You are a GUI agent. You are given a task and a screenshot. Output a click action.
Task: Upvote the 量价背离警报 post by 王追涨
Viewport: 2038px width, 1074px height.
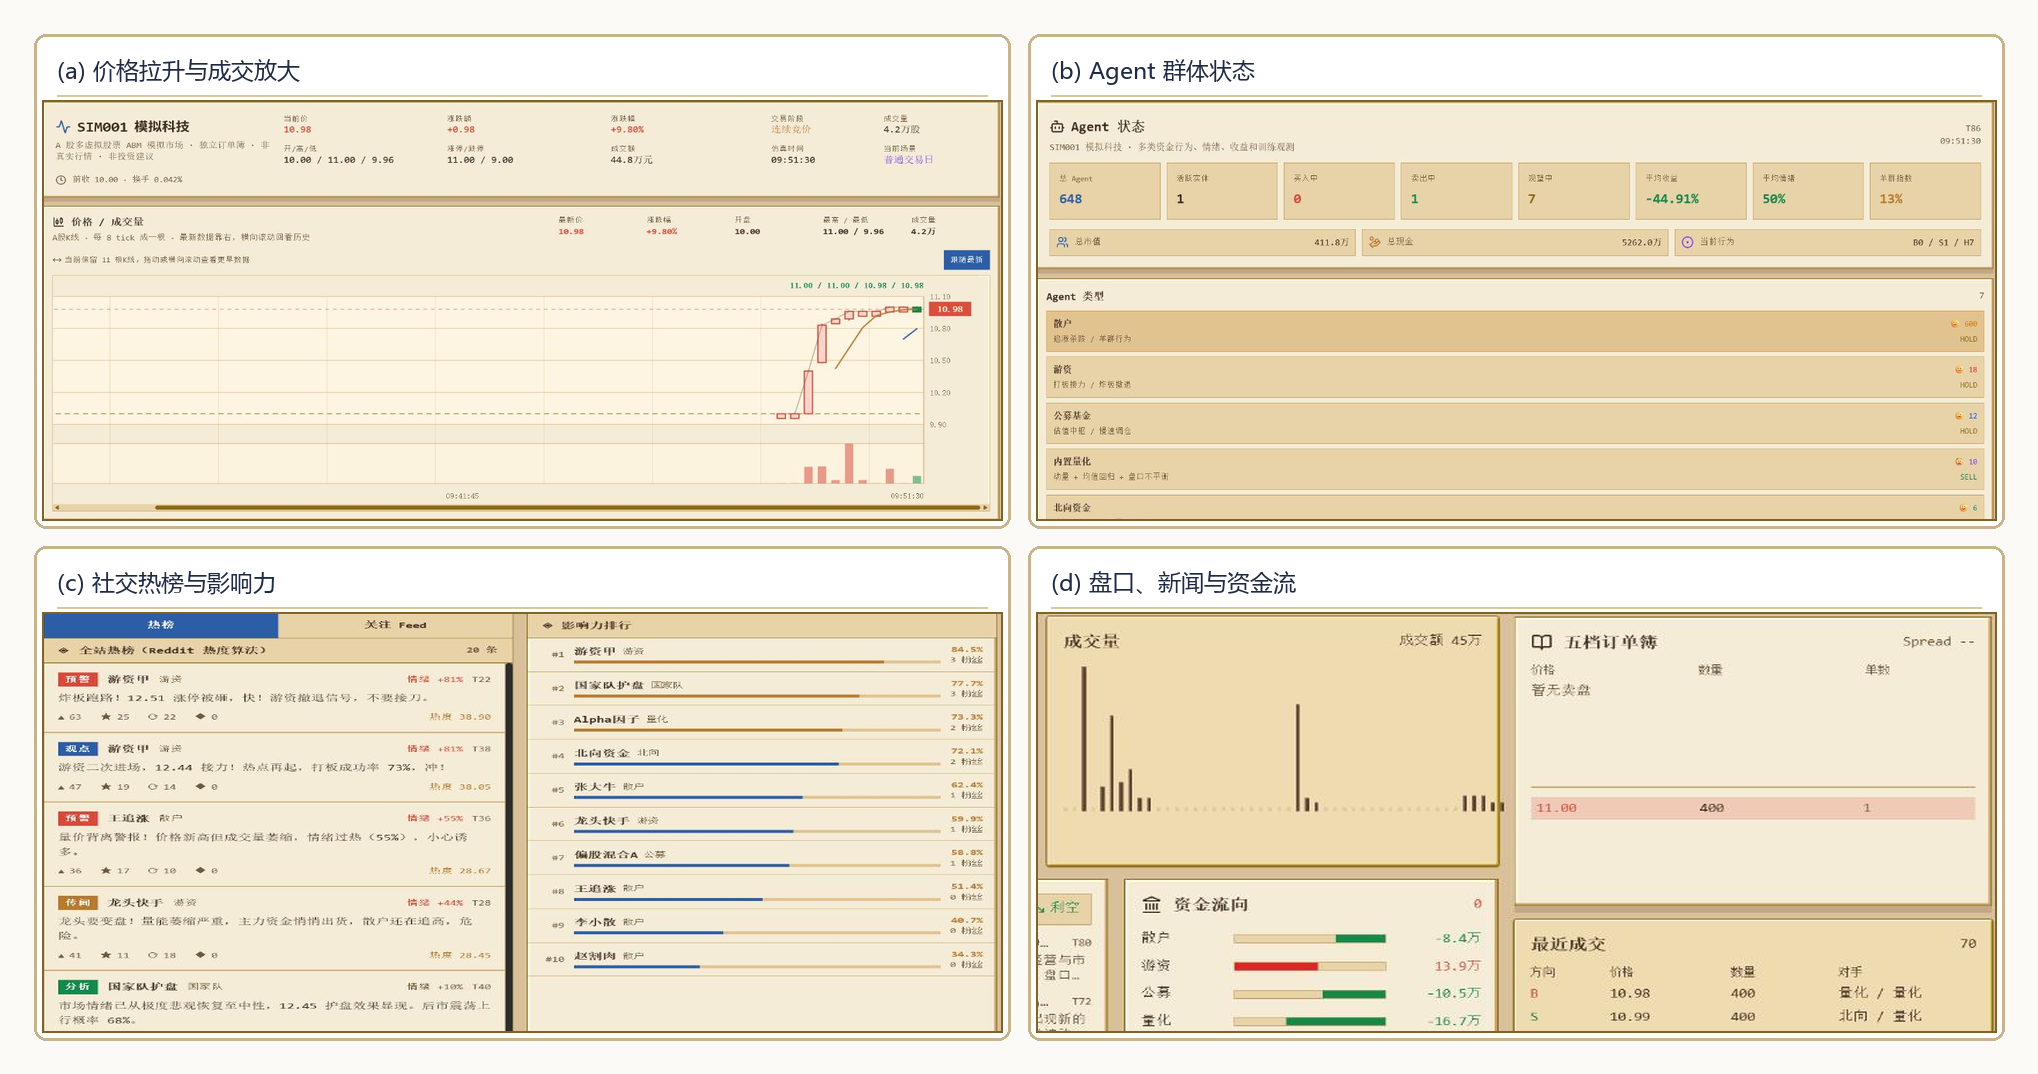(62, 871)
